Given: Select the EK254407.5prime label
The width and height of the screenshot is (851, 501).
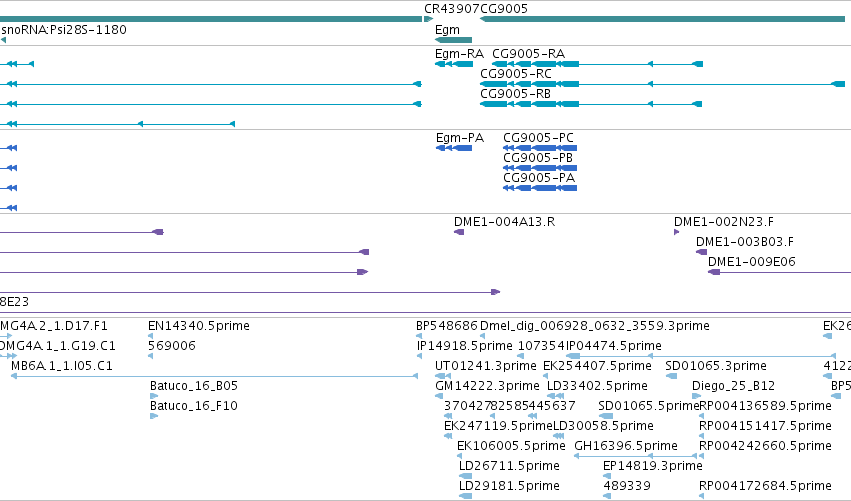Looking at the screenshot, I should pyautogui.click(x=598, y=366).
